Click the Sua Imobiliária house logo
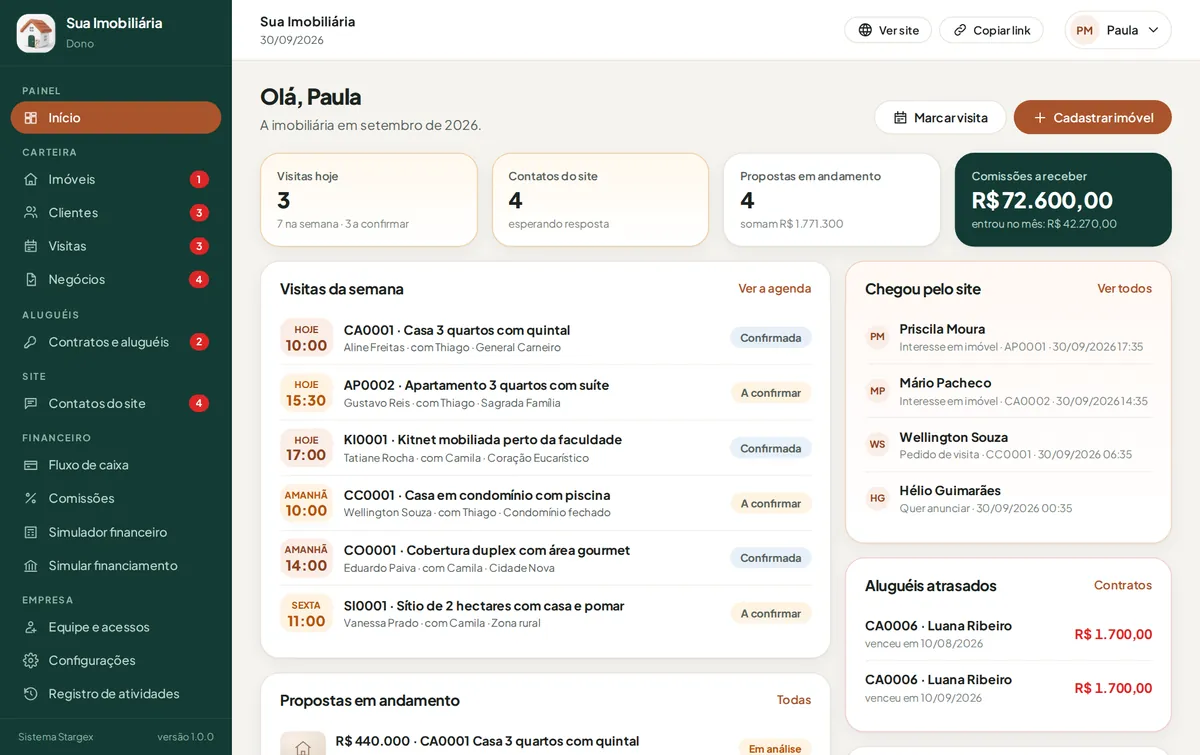Viewport: 1200px width, 755px height. coord(36,33)
